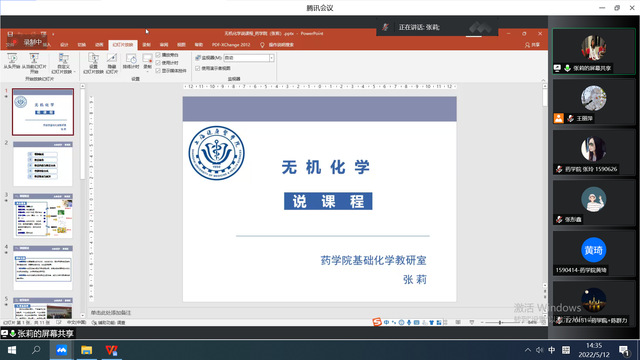Toggle the Use Presenter View checkbox
The width and height of the screenshot is (640, 360).
coord(198,68)
